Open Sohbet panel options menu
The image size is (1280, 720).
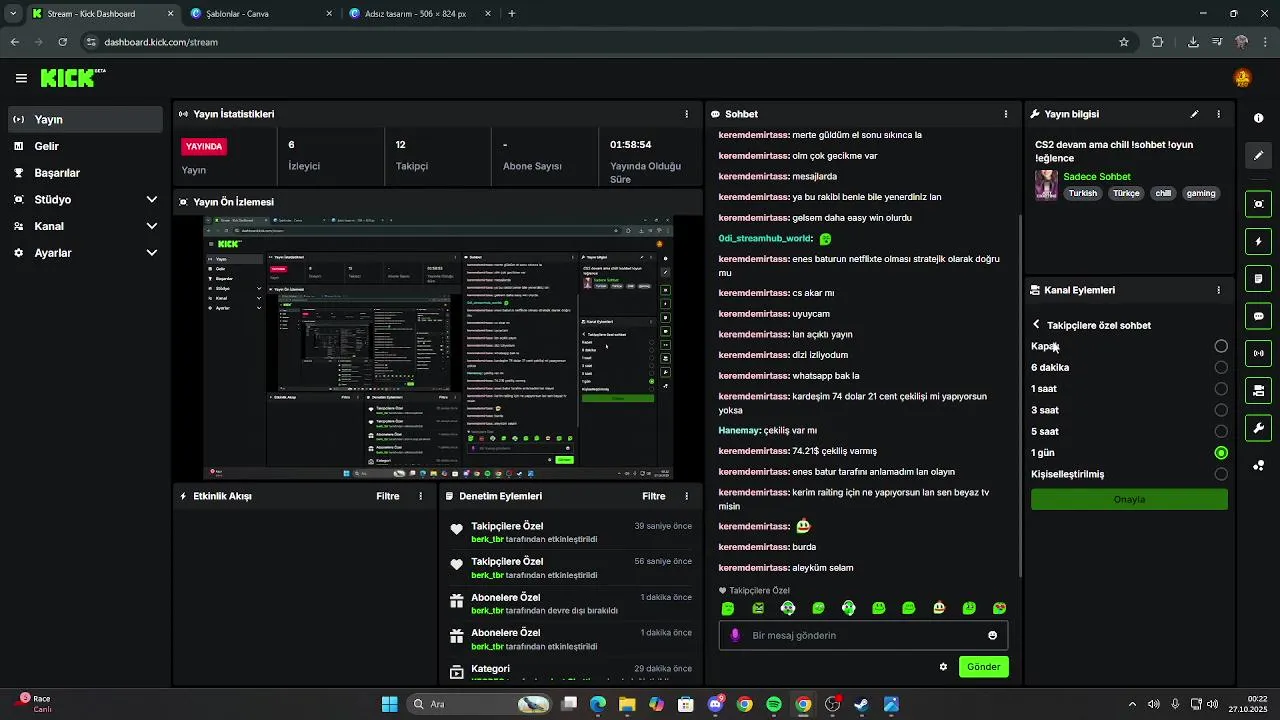[x=1006, y=114]
